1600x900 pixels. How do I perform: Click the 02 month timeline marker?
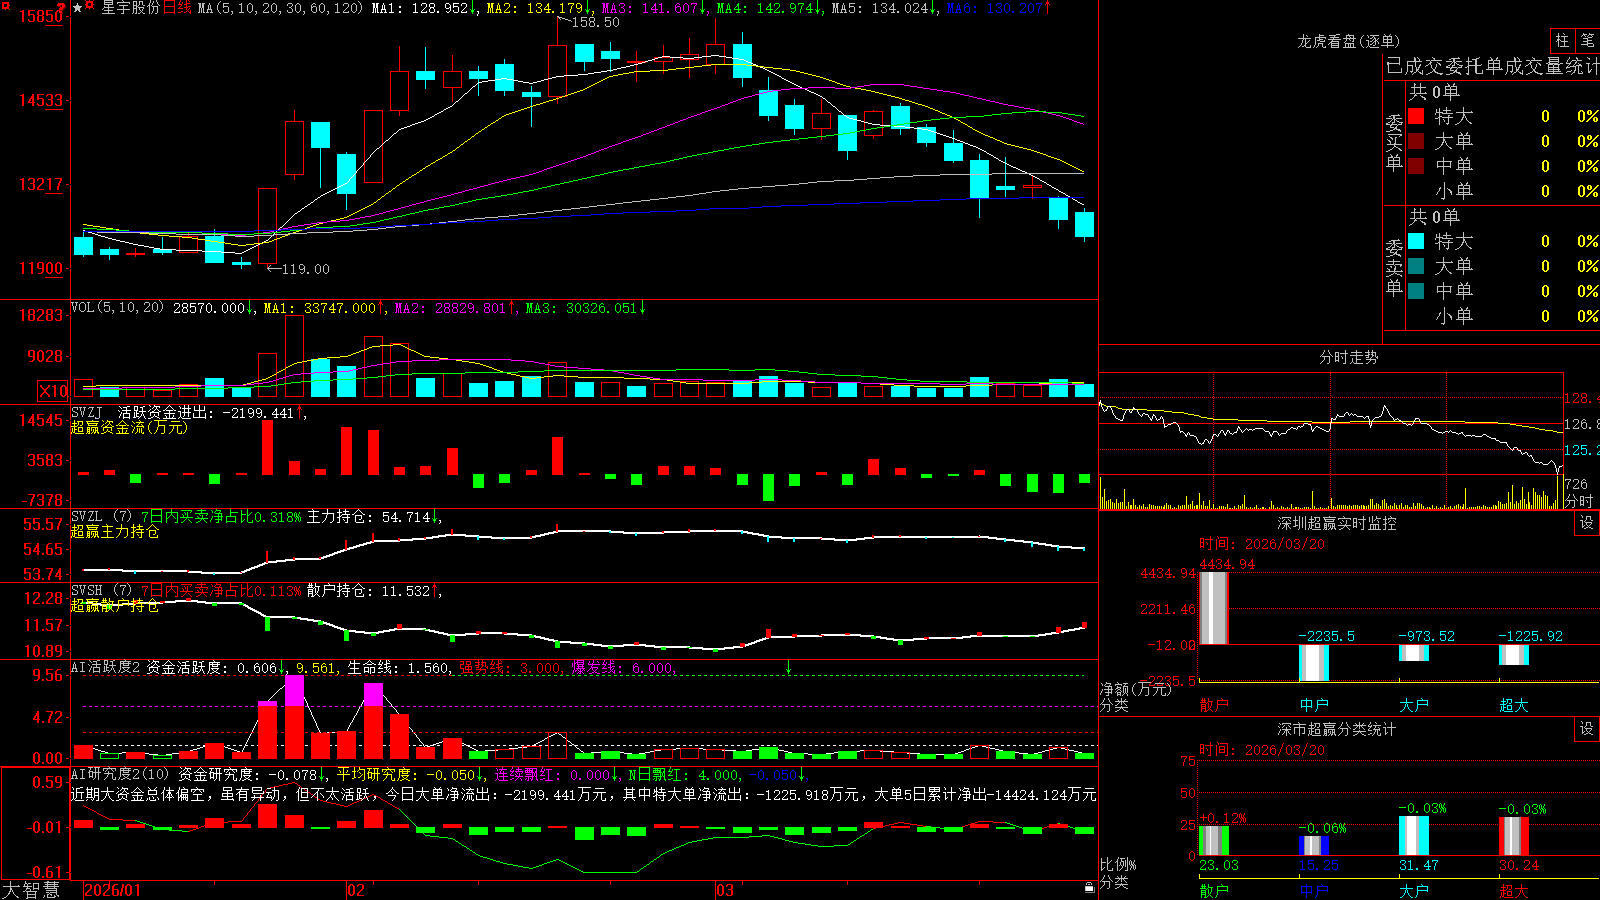(356, 890)
